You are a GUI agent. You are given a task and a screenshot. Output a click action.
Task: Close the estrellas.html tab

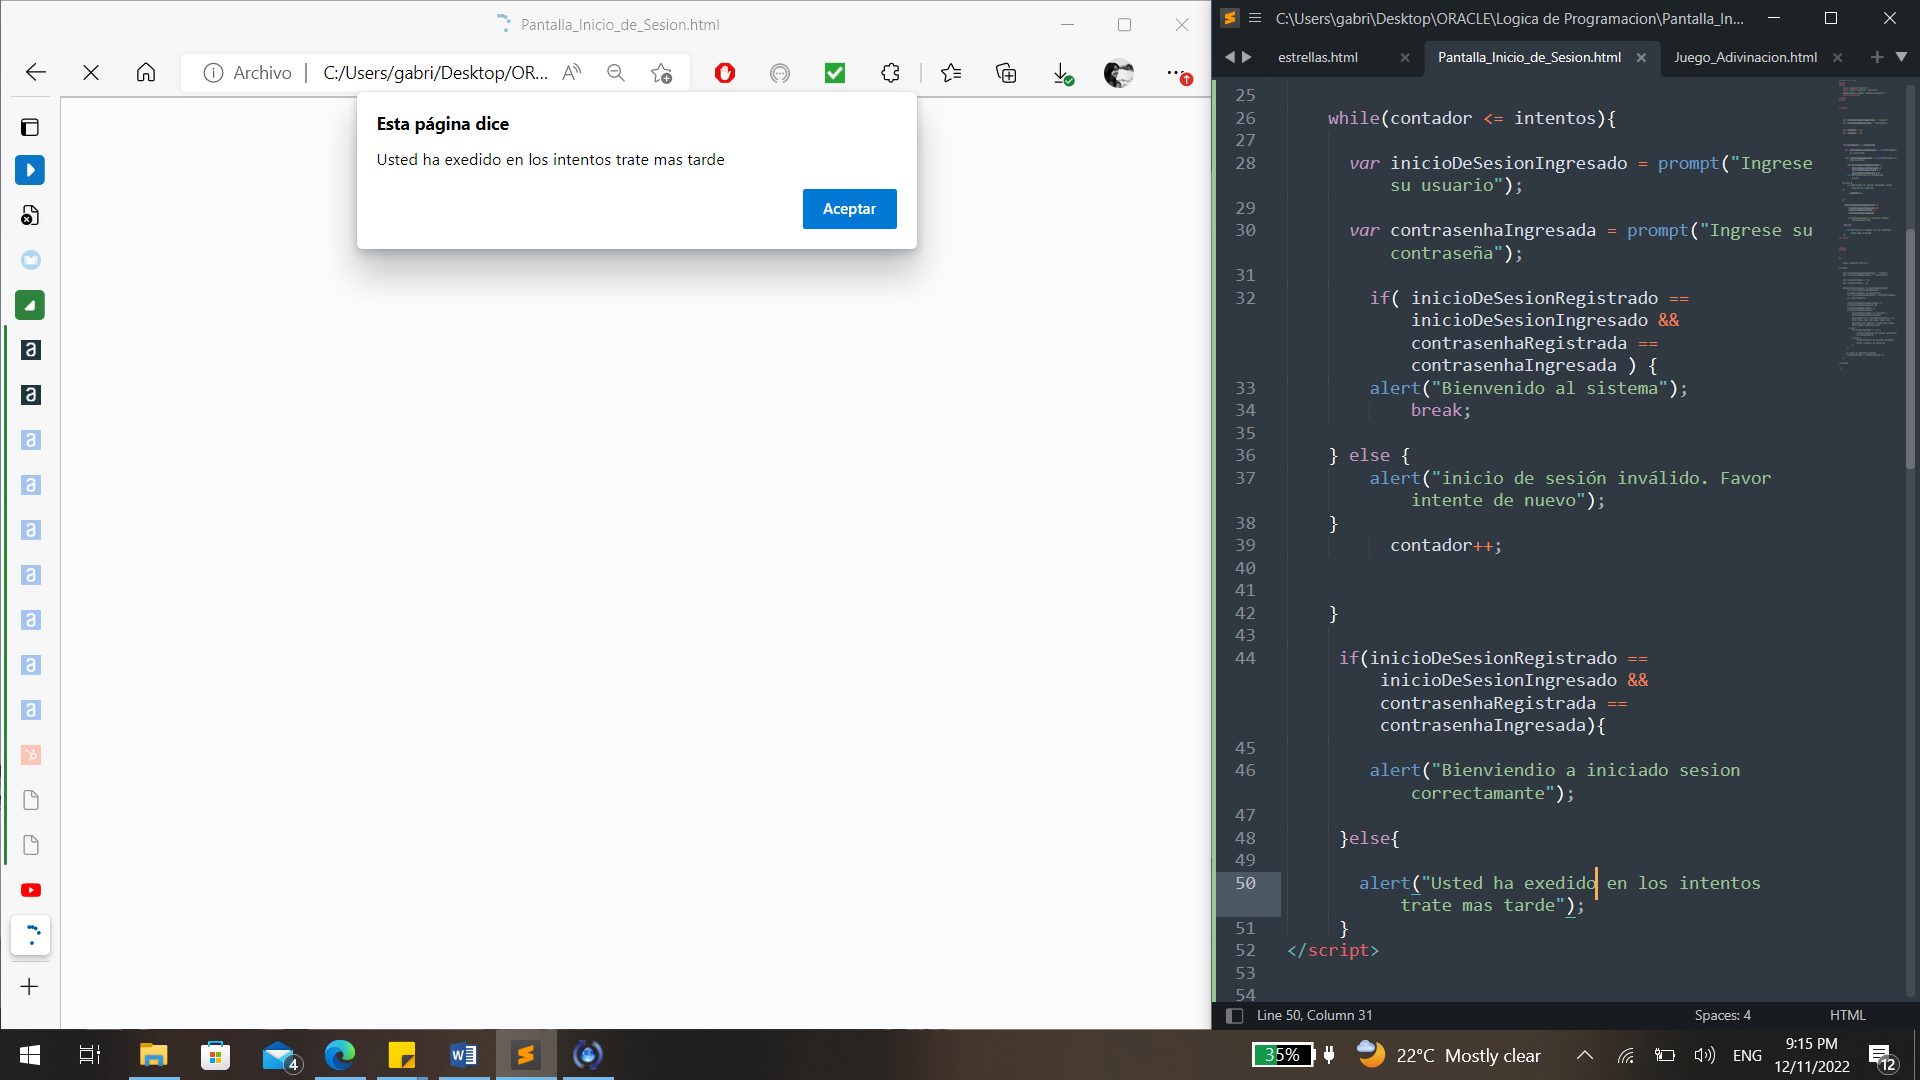click(x=1405, y=57)
